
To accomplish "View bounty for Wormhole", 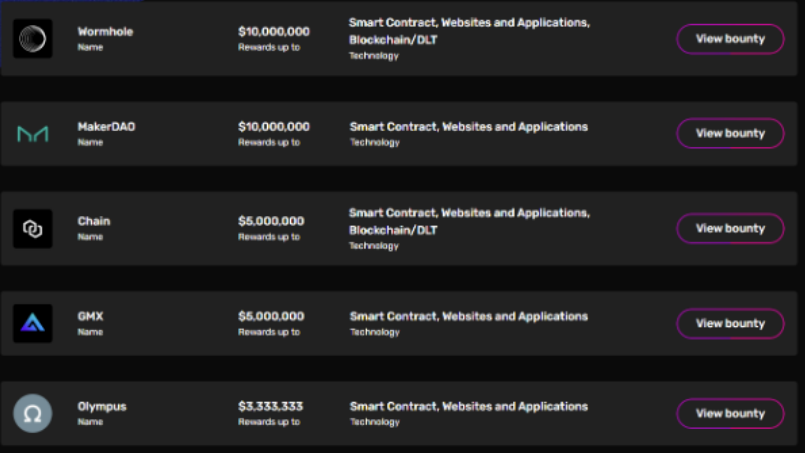I will [x=730, y=39].
